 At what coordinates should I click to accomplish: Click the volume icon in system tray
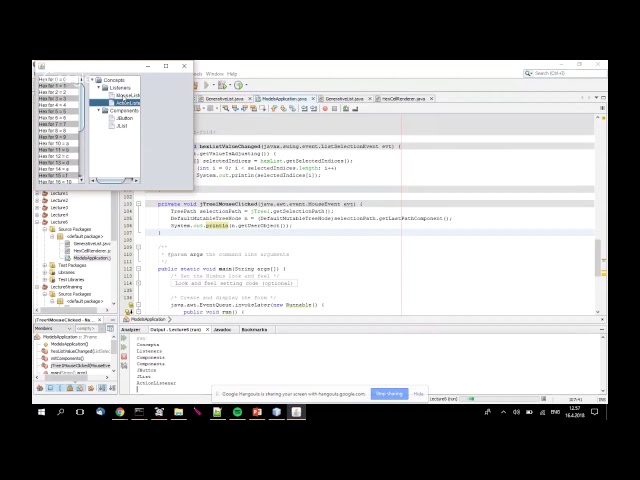[516, 412]
